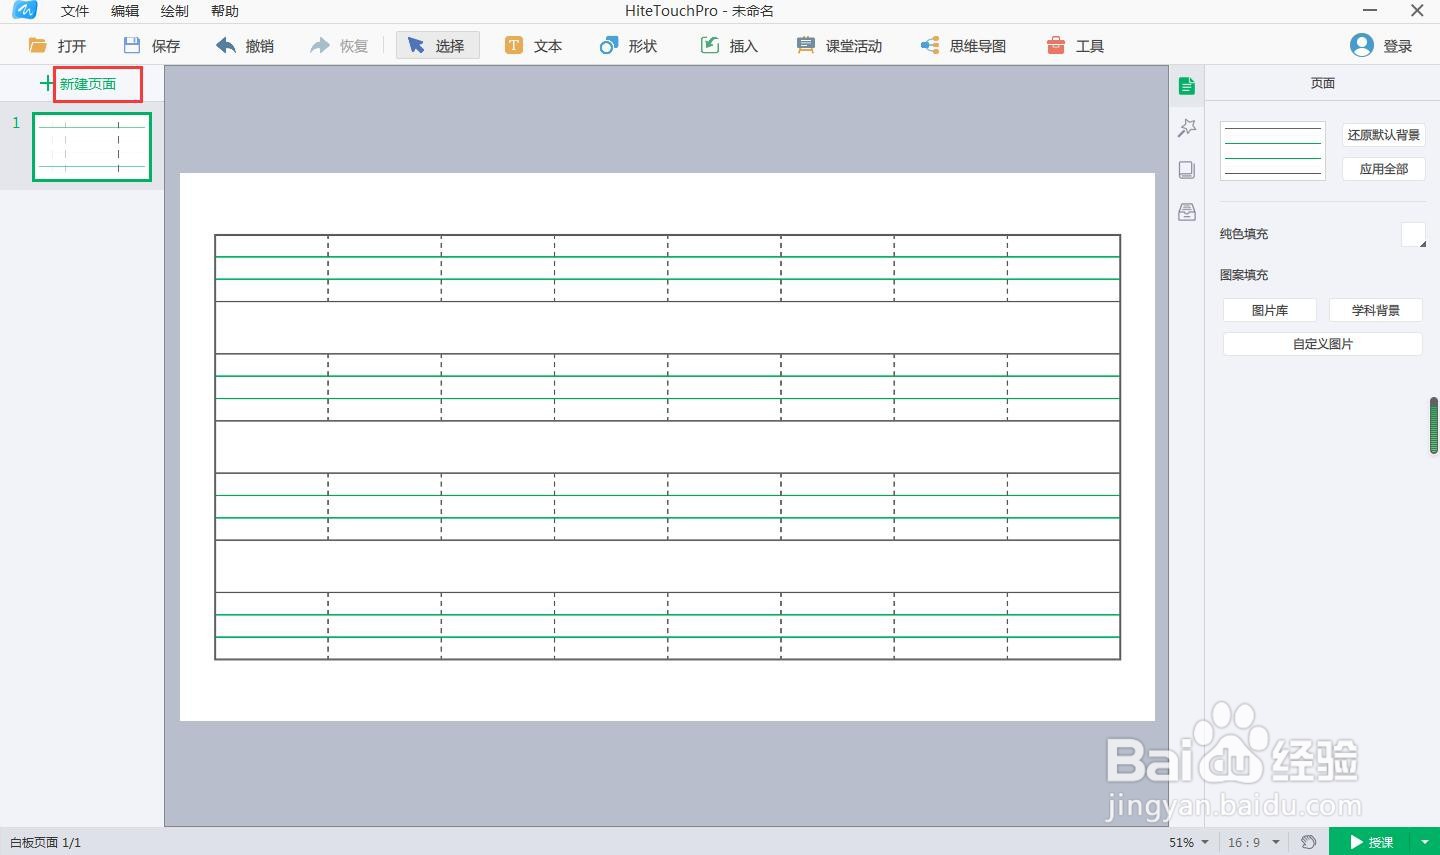Click the right panel vertical scrollbar handle
Image resolution: width=1440 pixels, height=855 pixels.
[1434, 426]
